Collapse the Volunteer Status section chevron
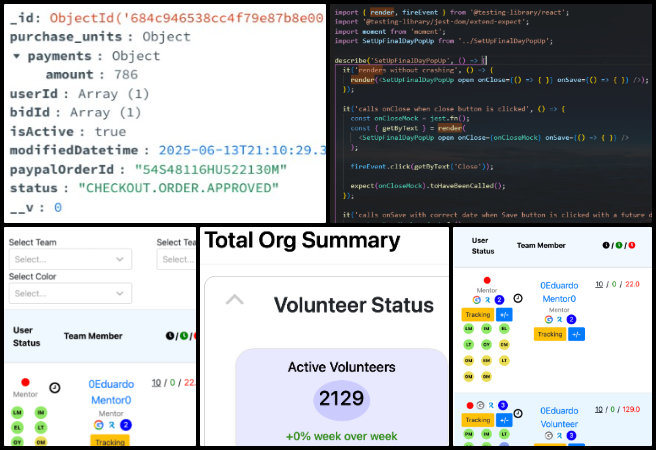This screenshot has width=656, height=450. point(234,299)
